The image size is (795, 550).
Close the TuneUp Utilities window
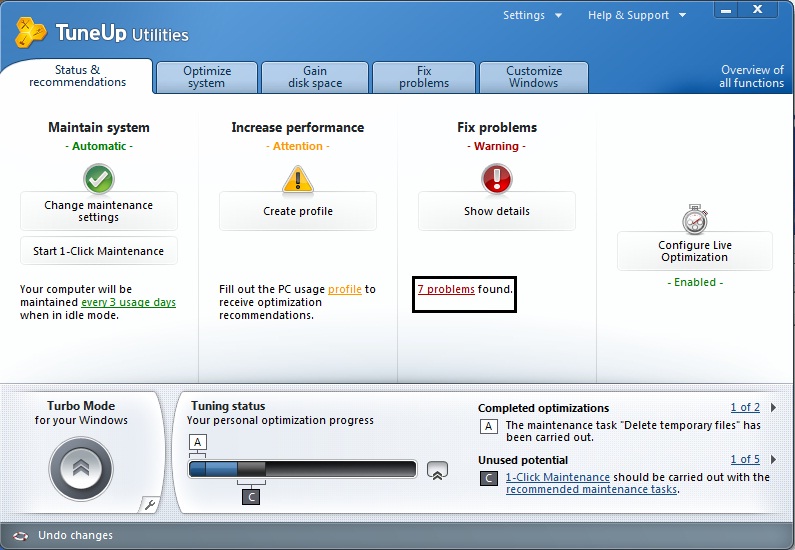(757, 10)
